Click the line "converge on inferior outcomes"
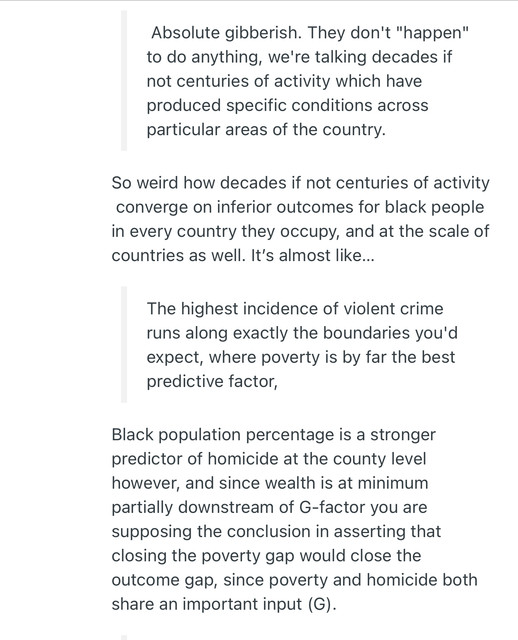This screenshot has height=640, width=518. click(x=300, y=207)
